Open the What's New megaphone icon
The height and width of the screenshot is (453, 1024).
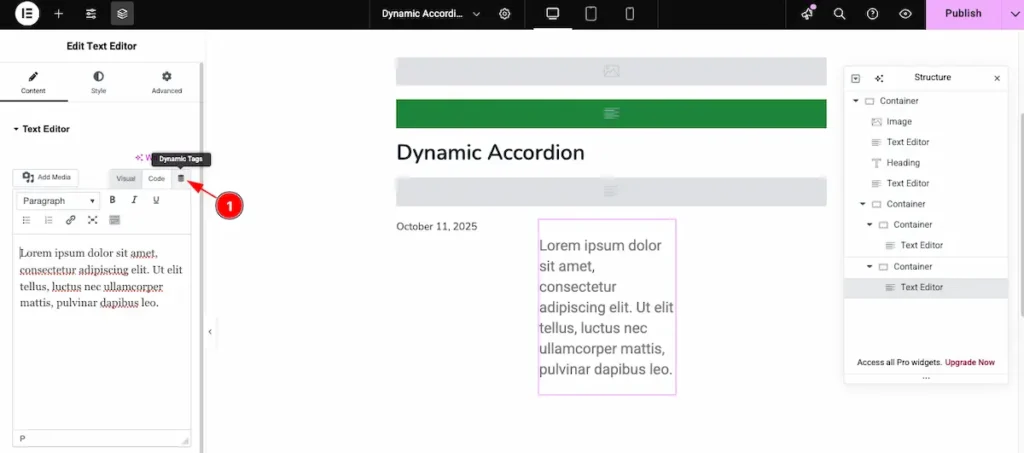[808, 14]
